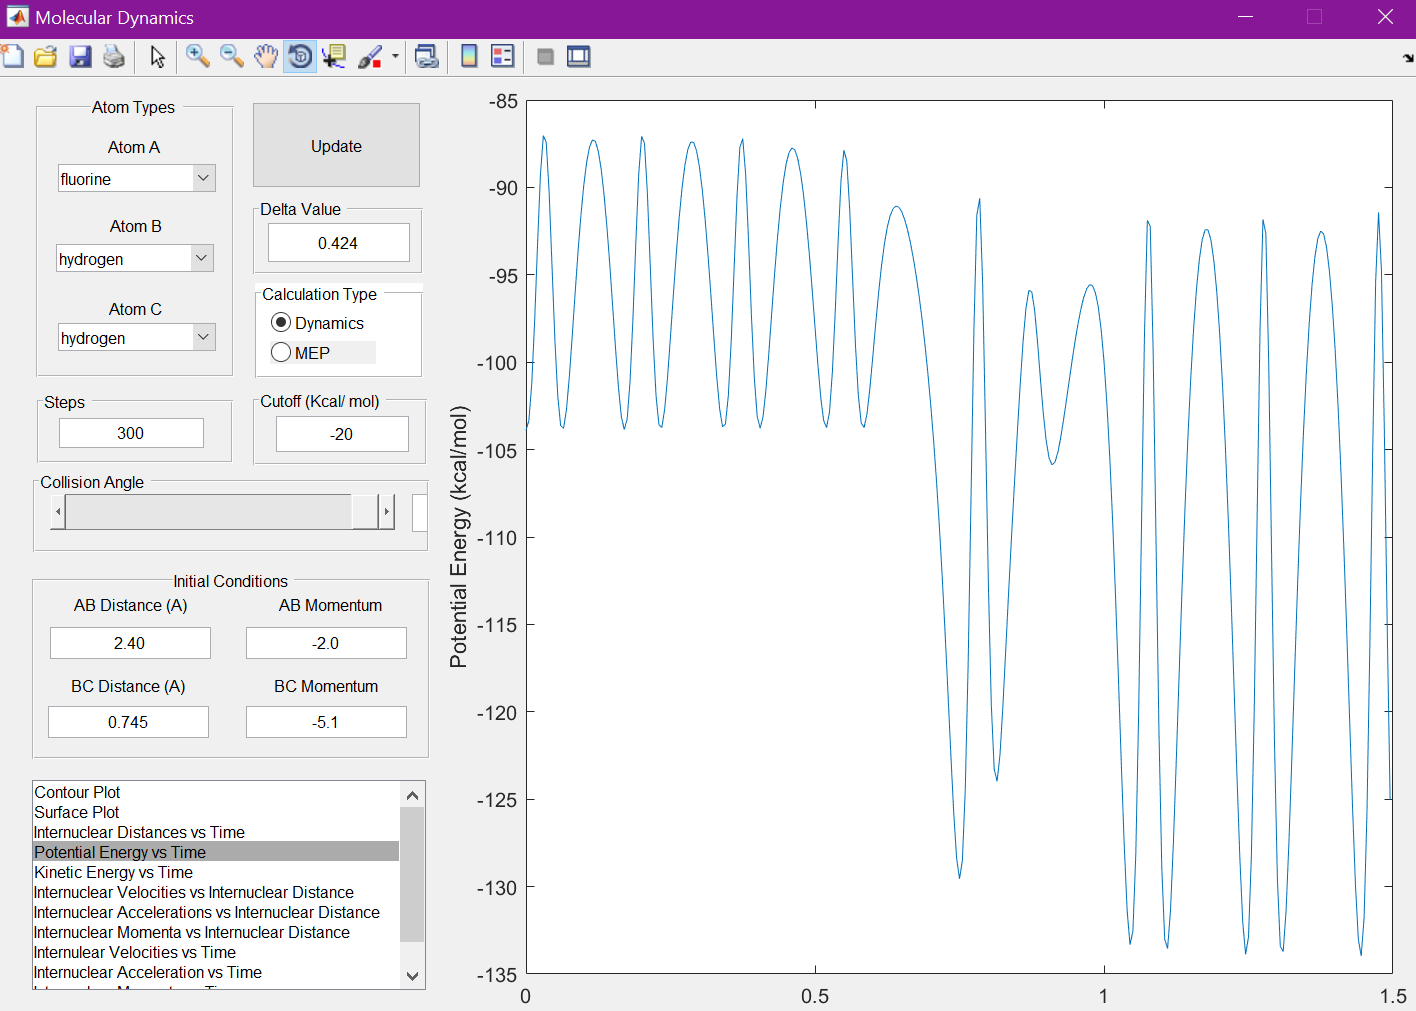Select the Dynamics calculation type
This screenshot has height=1011, width=1416.
pyautogui.click(x=281, y=323)
